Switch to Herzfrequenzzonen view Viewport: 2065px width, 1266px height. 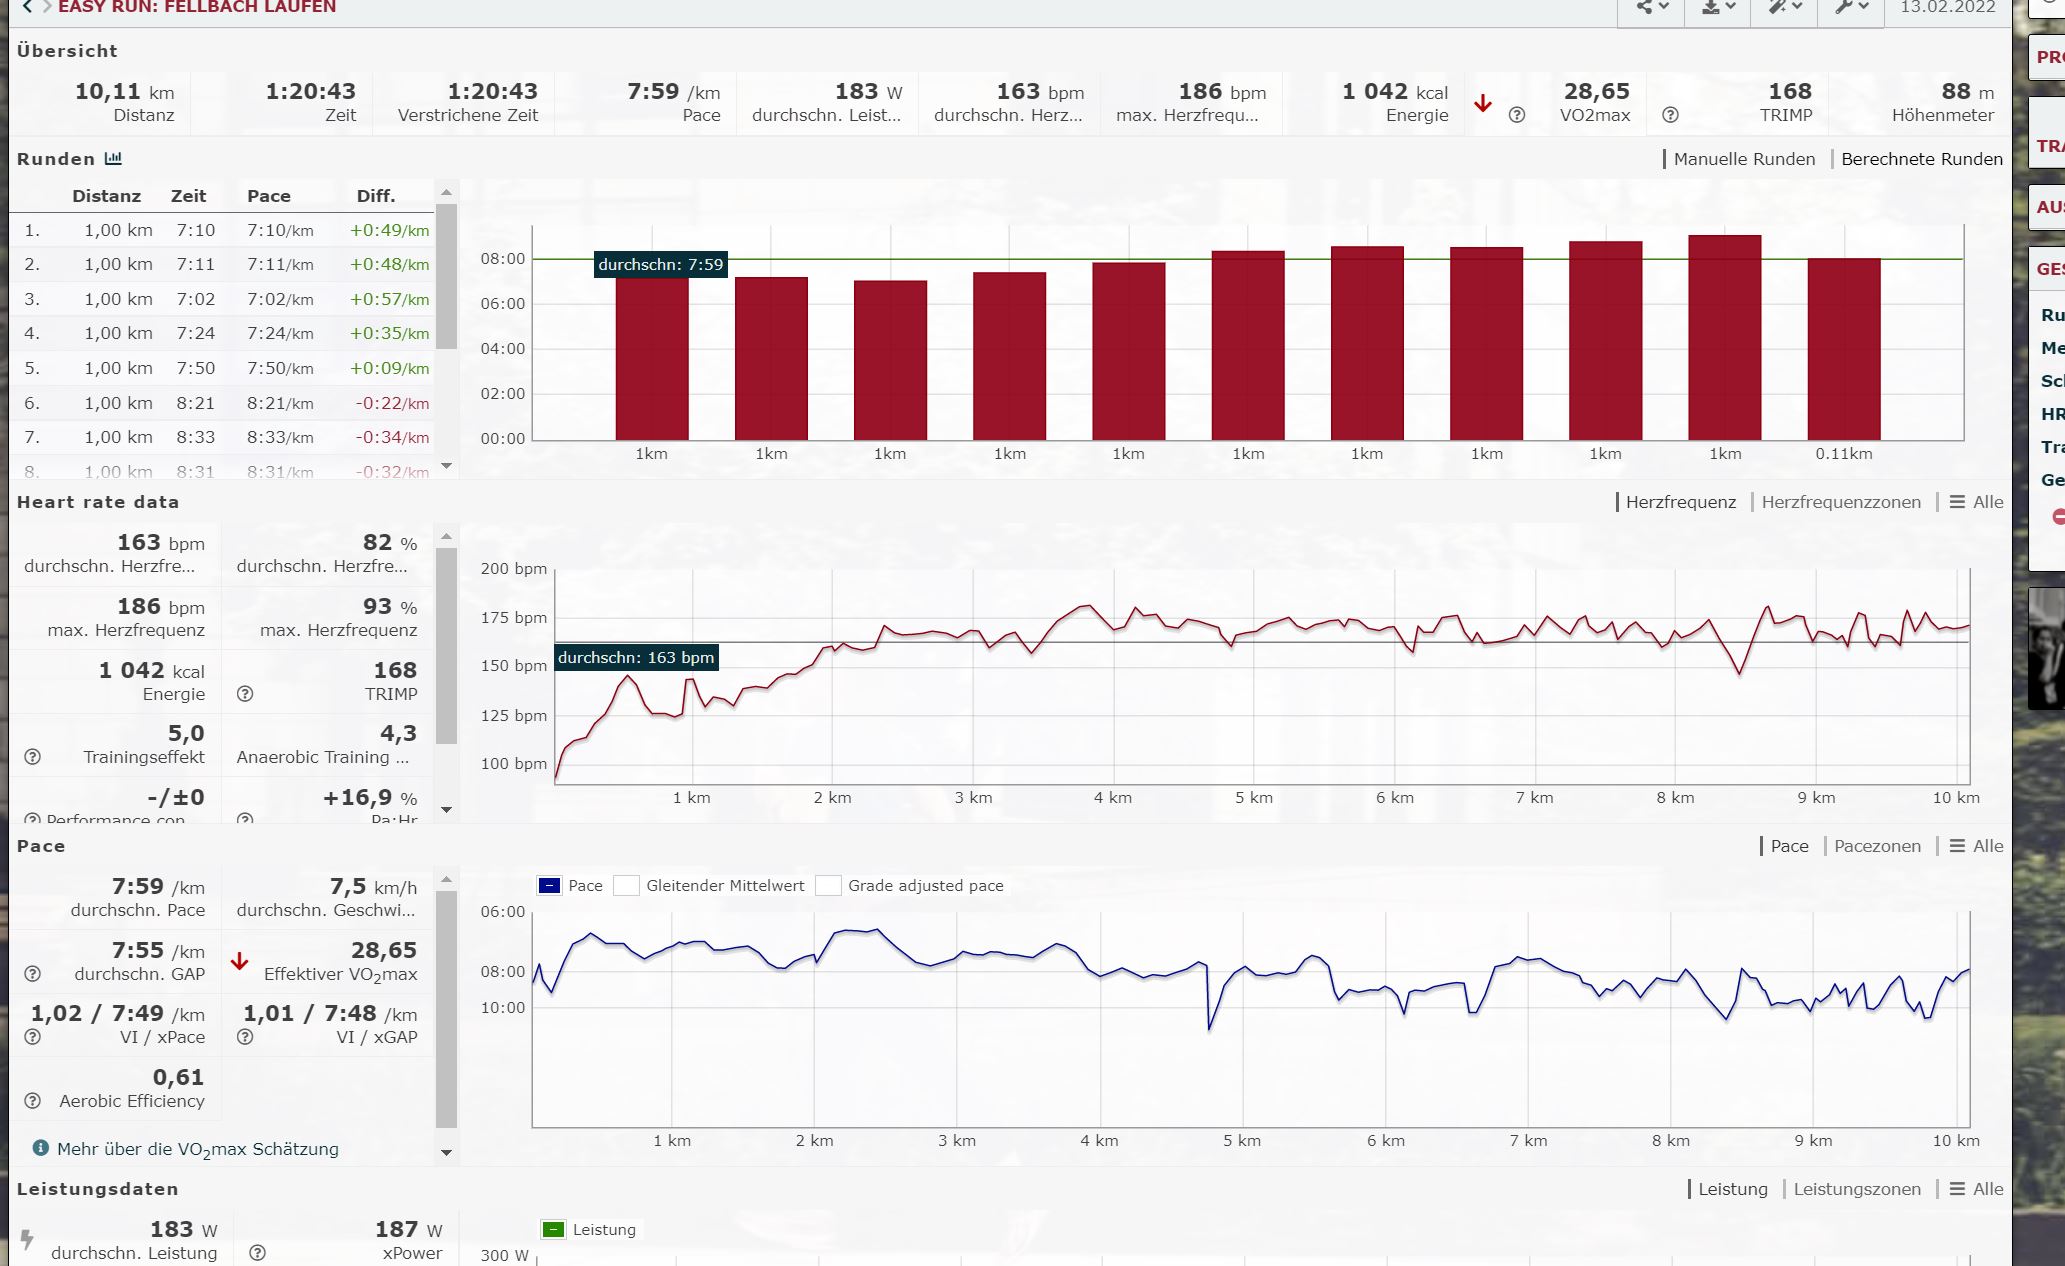(1840, 502)
